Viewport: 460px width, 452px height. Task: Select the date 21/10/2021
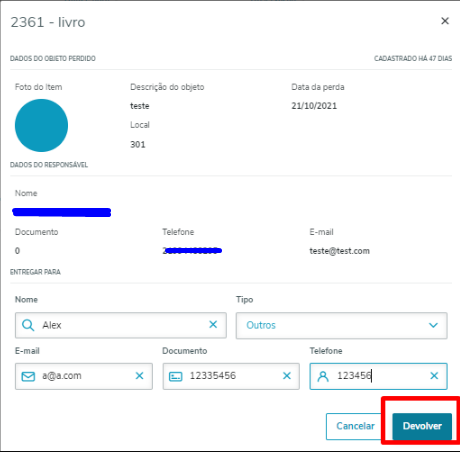pyautogui.click(x=314, y=106)
